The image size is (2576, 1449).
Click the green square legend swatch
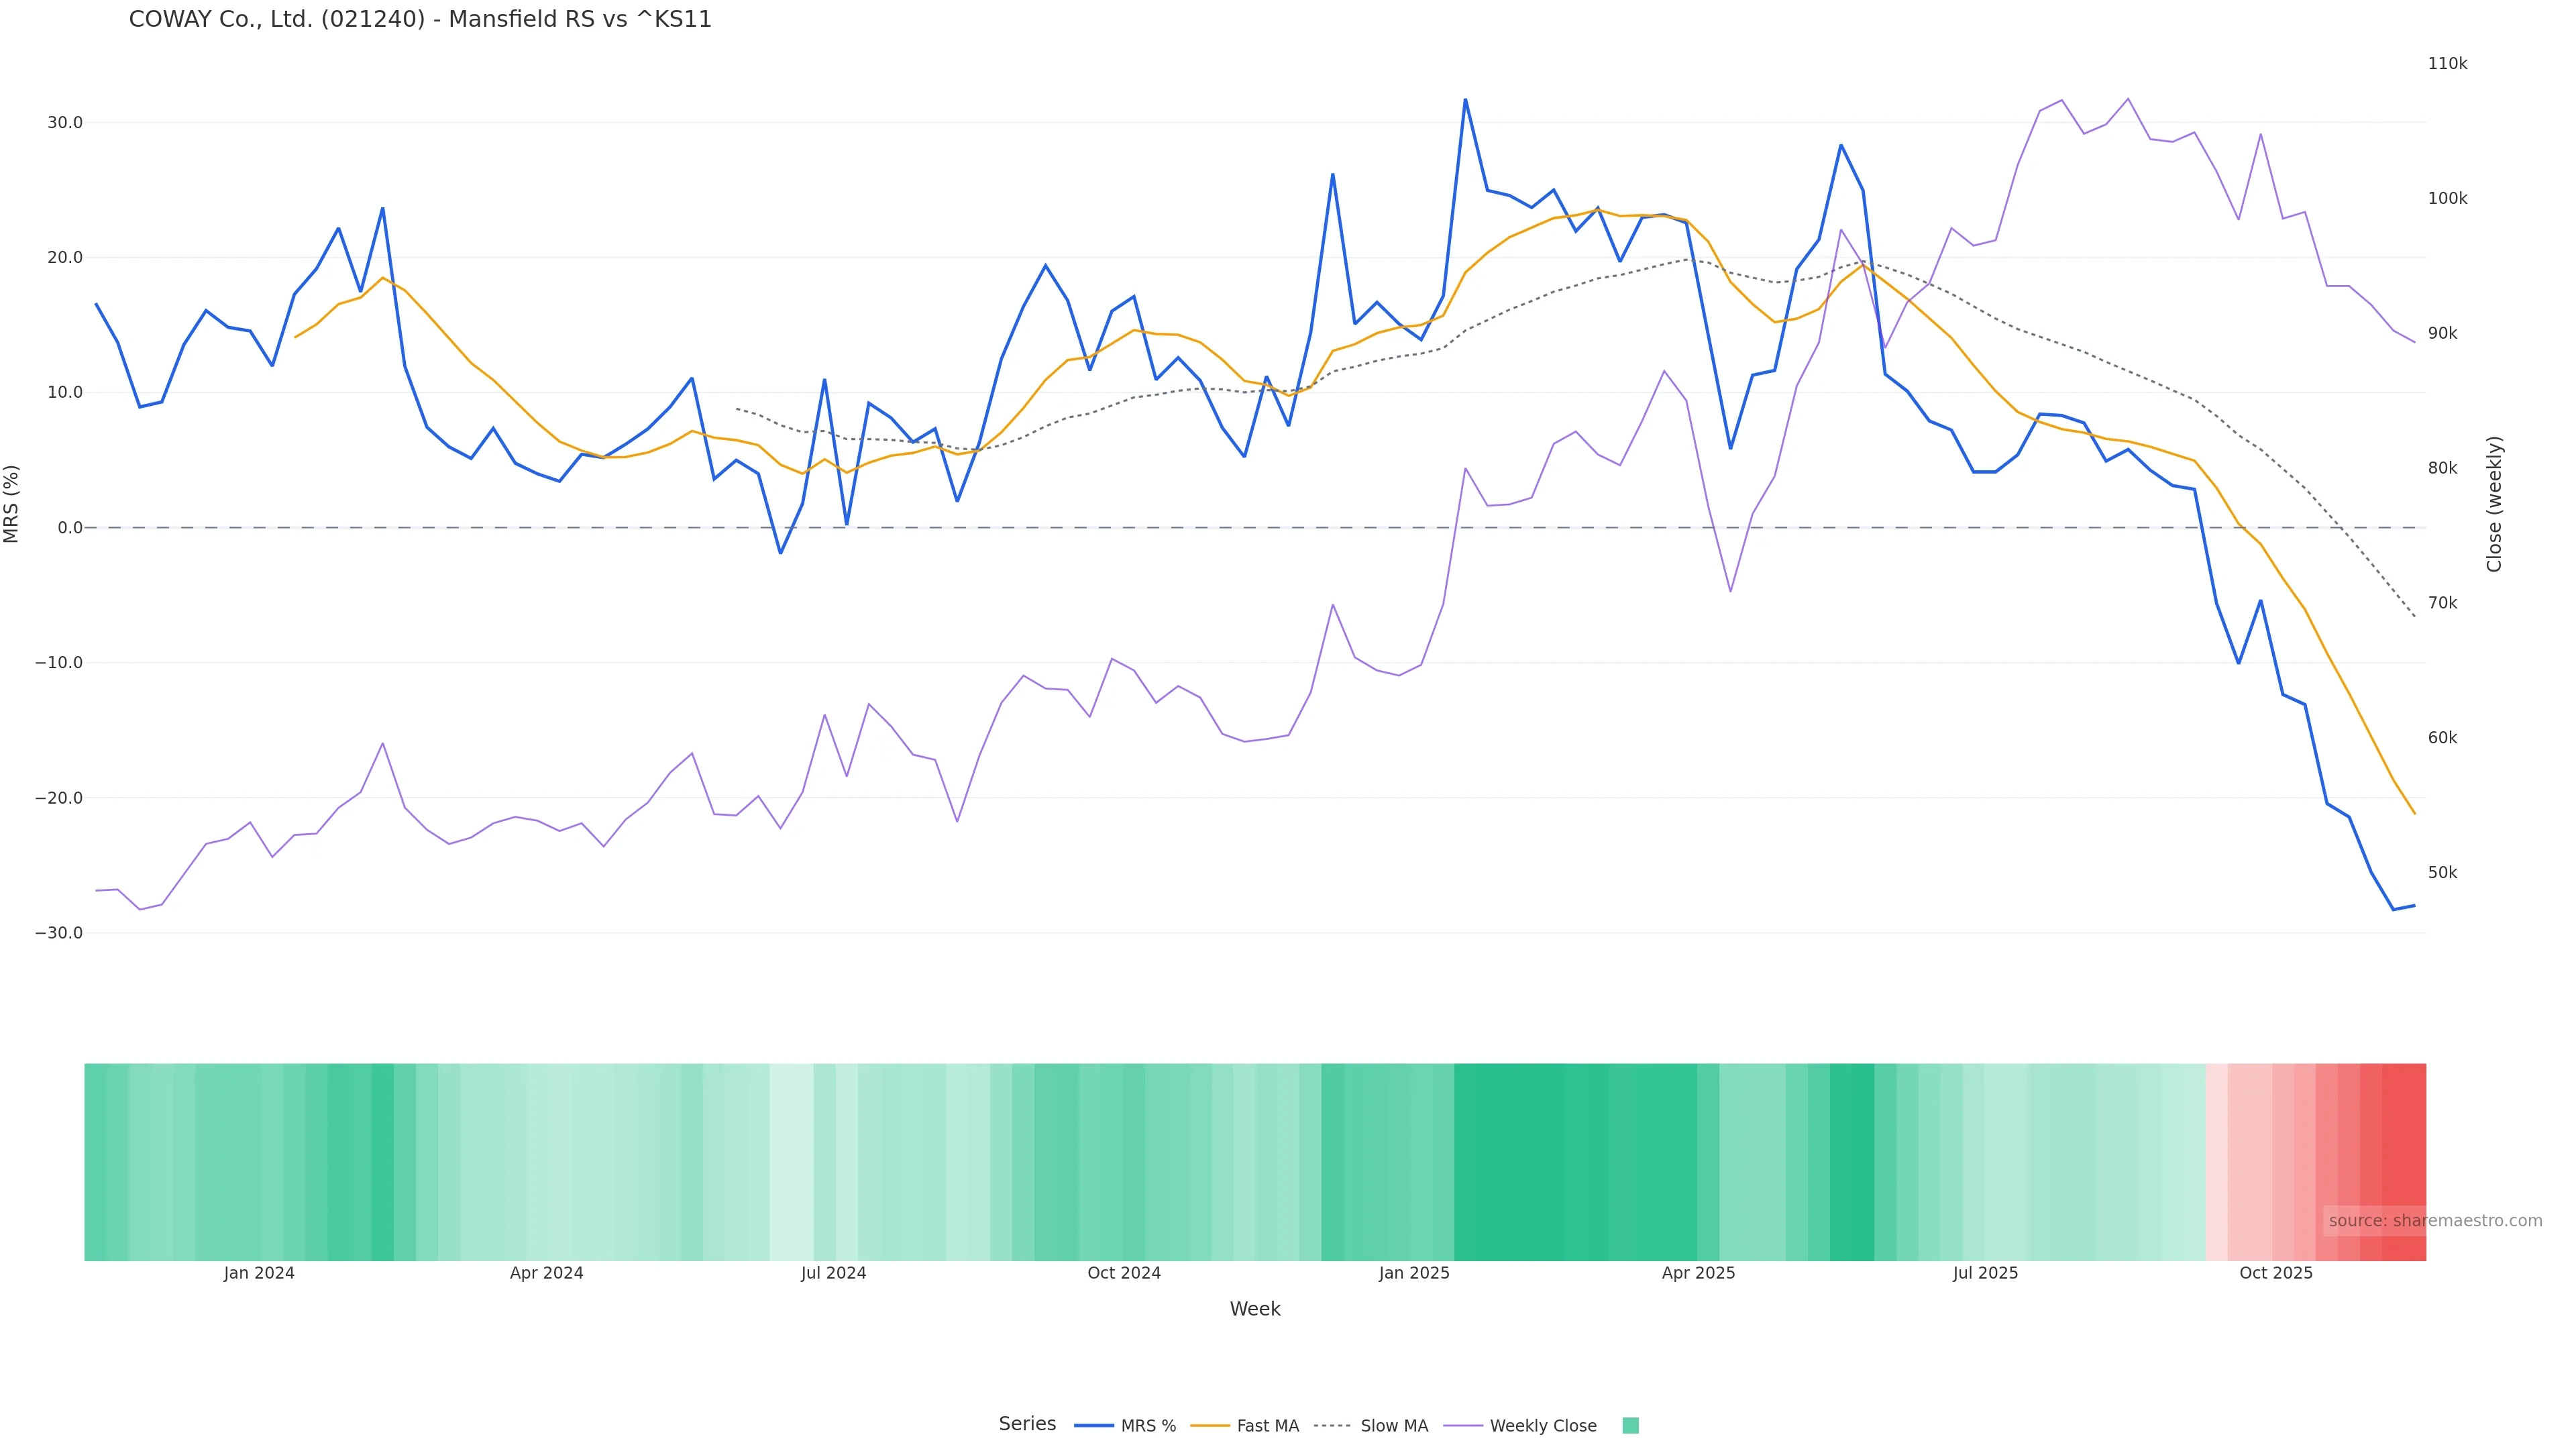[x=1630, y=1426]
